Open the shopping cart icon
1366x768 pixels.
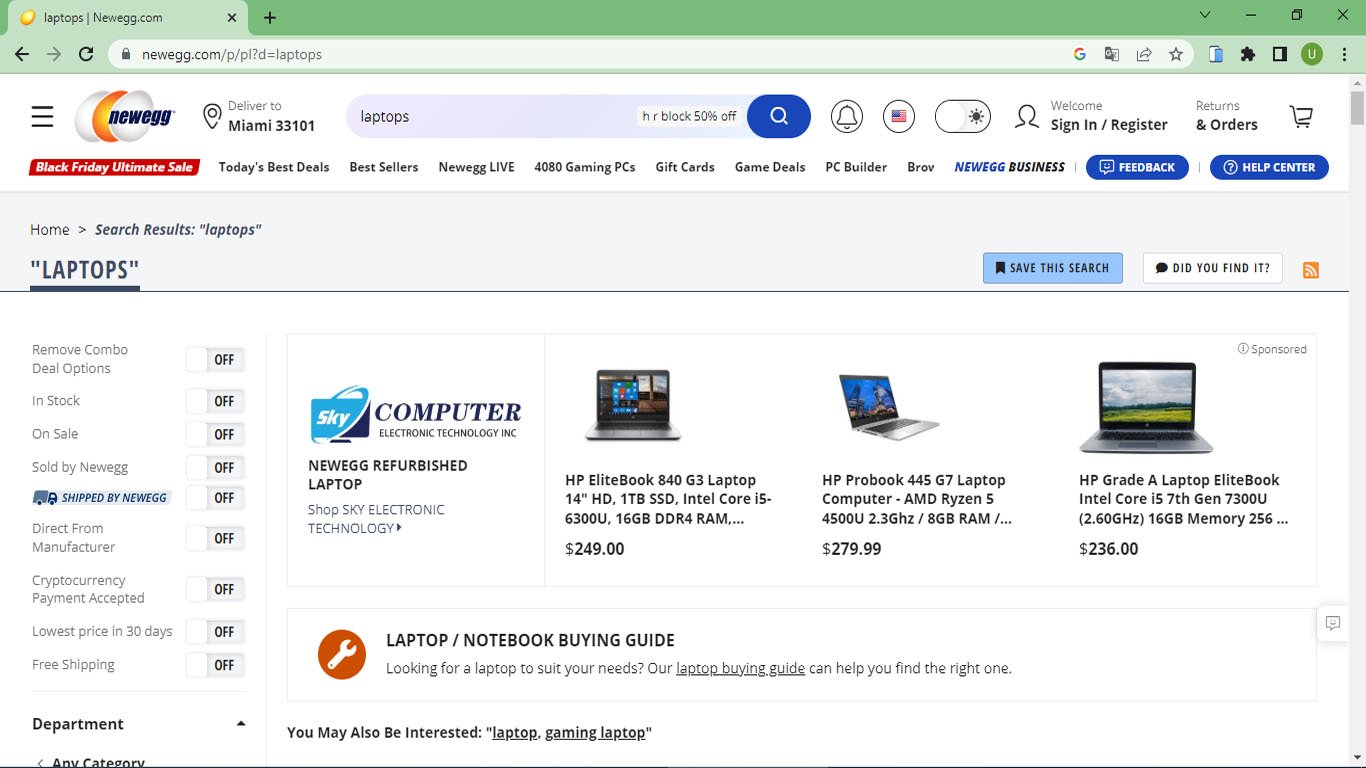(x=1301, y=117)
